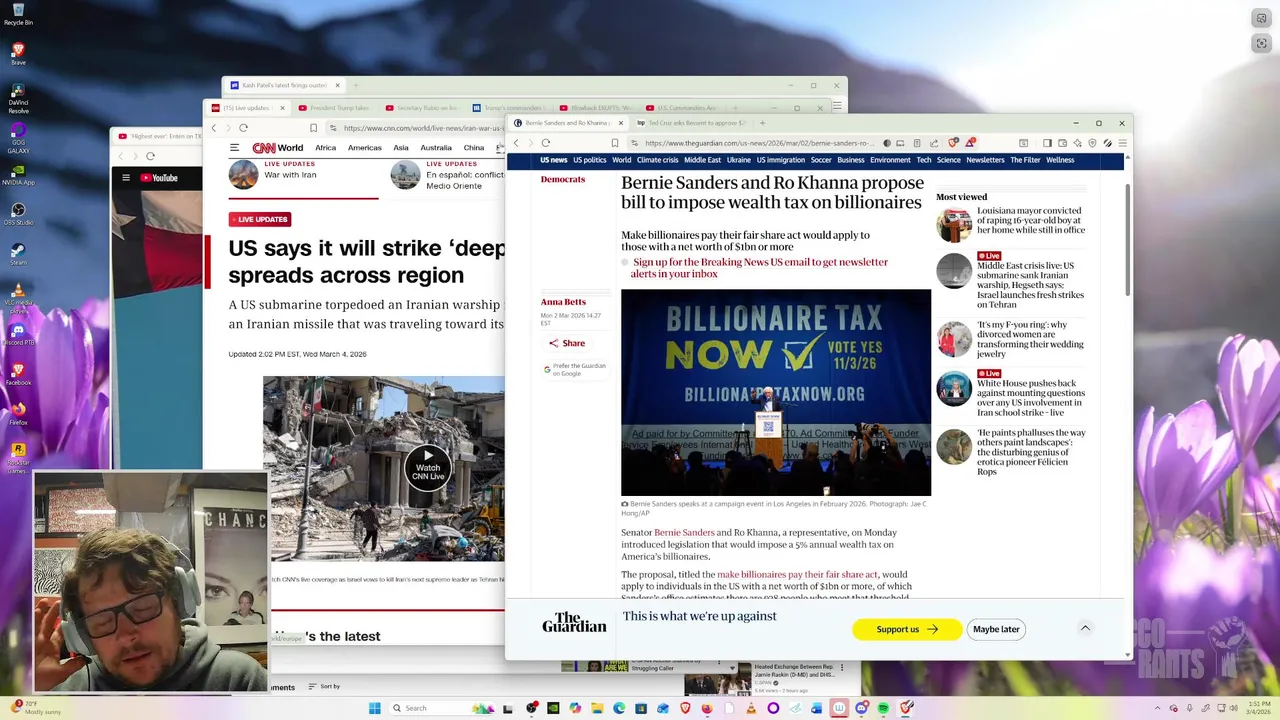The height and width of the screenshot is (720, 1280).
Task: Click the Brave Rewards triangle icon
Action: tap(969, 143)
